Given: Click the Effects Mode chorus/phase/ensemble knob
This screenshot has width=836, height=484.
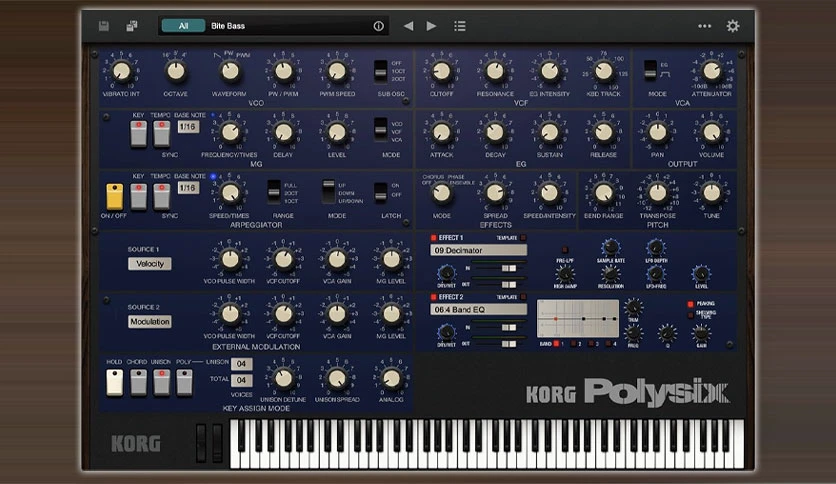Looking at the screenshot, I should 441,193.
